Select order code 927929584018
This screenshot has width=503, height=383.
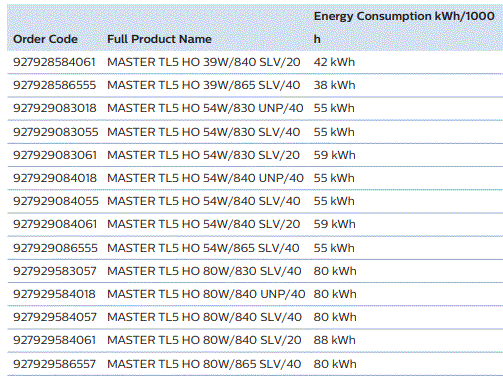54,294
